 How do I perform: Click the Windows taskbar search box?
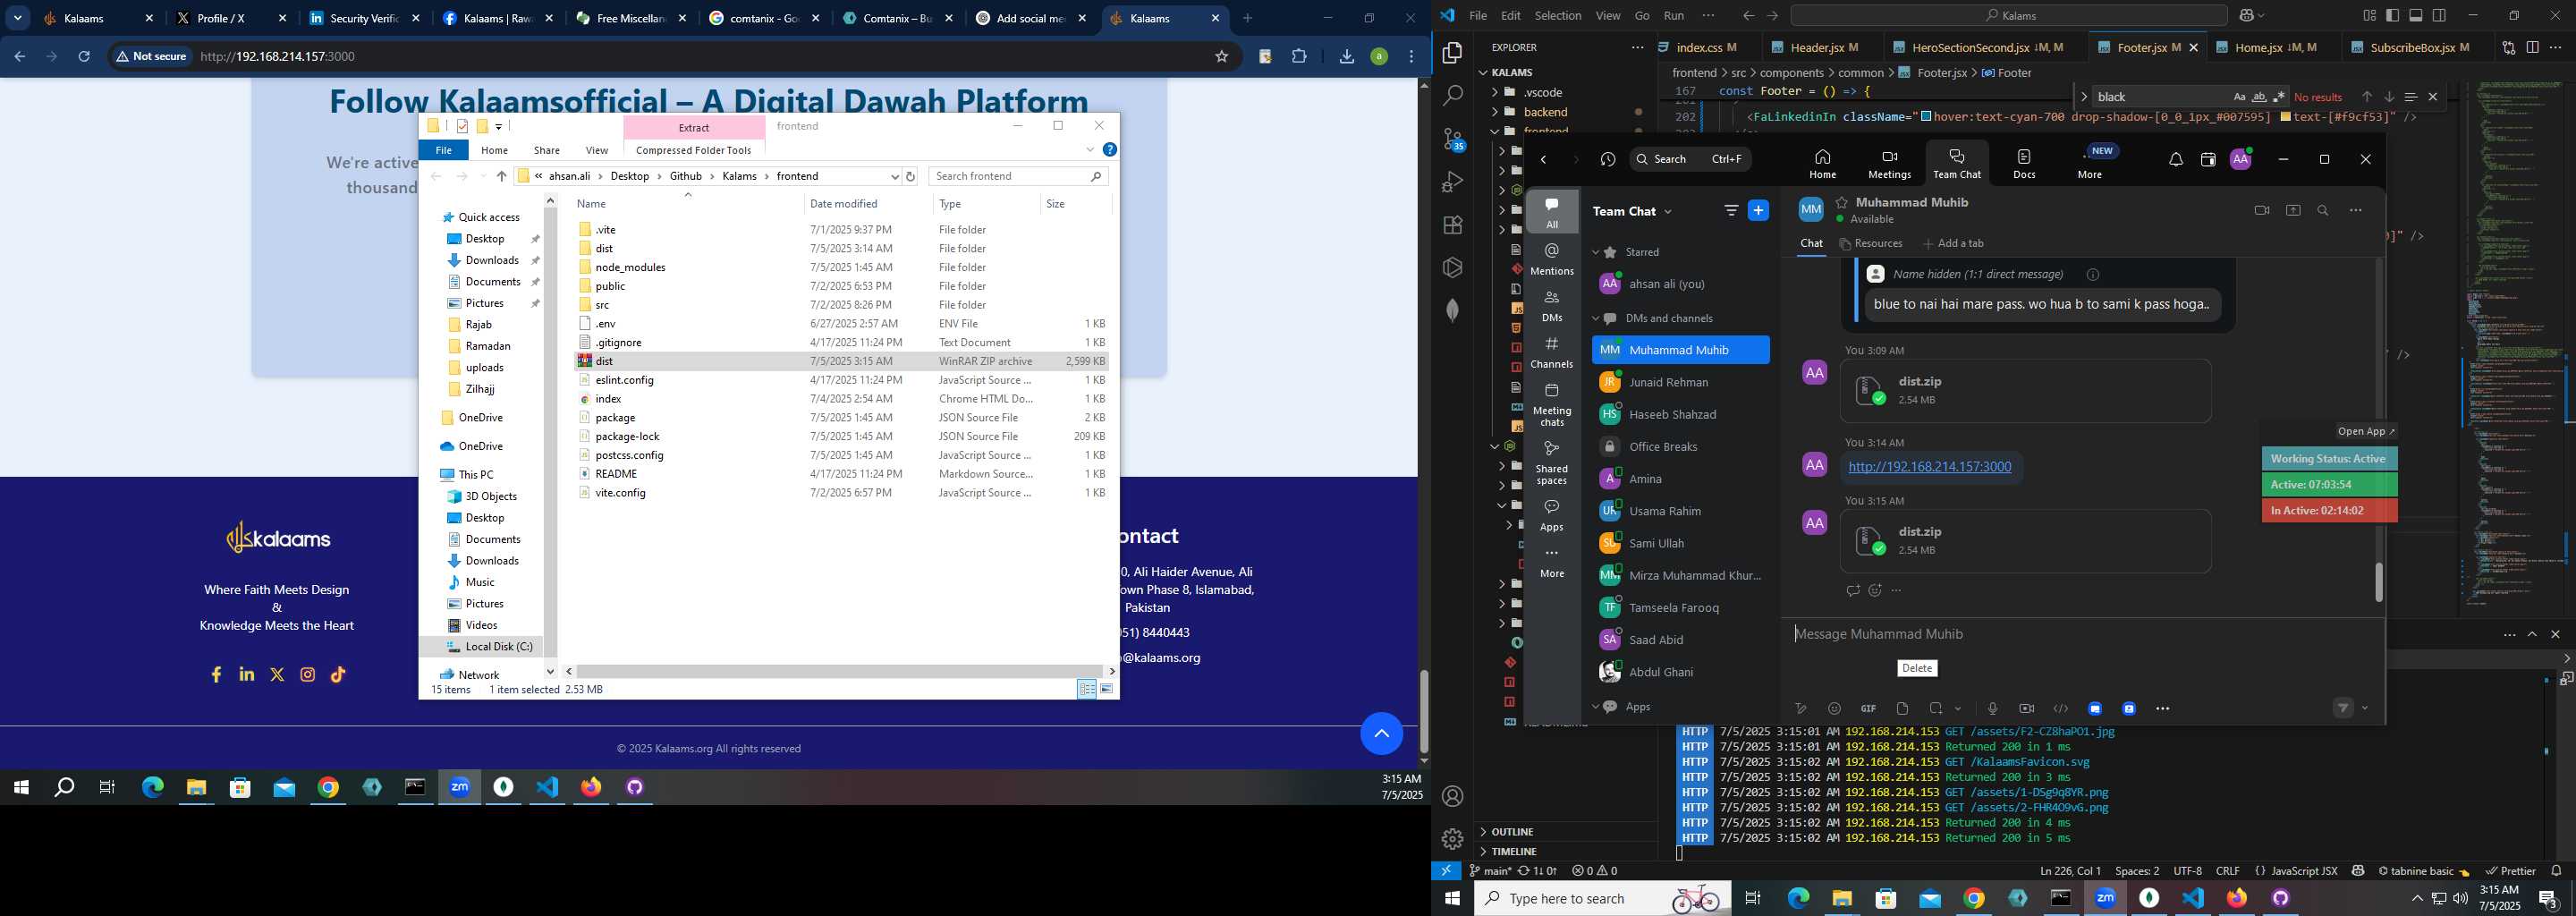click(x=1602, y=899)
